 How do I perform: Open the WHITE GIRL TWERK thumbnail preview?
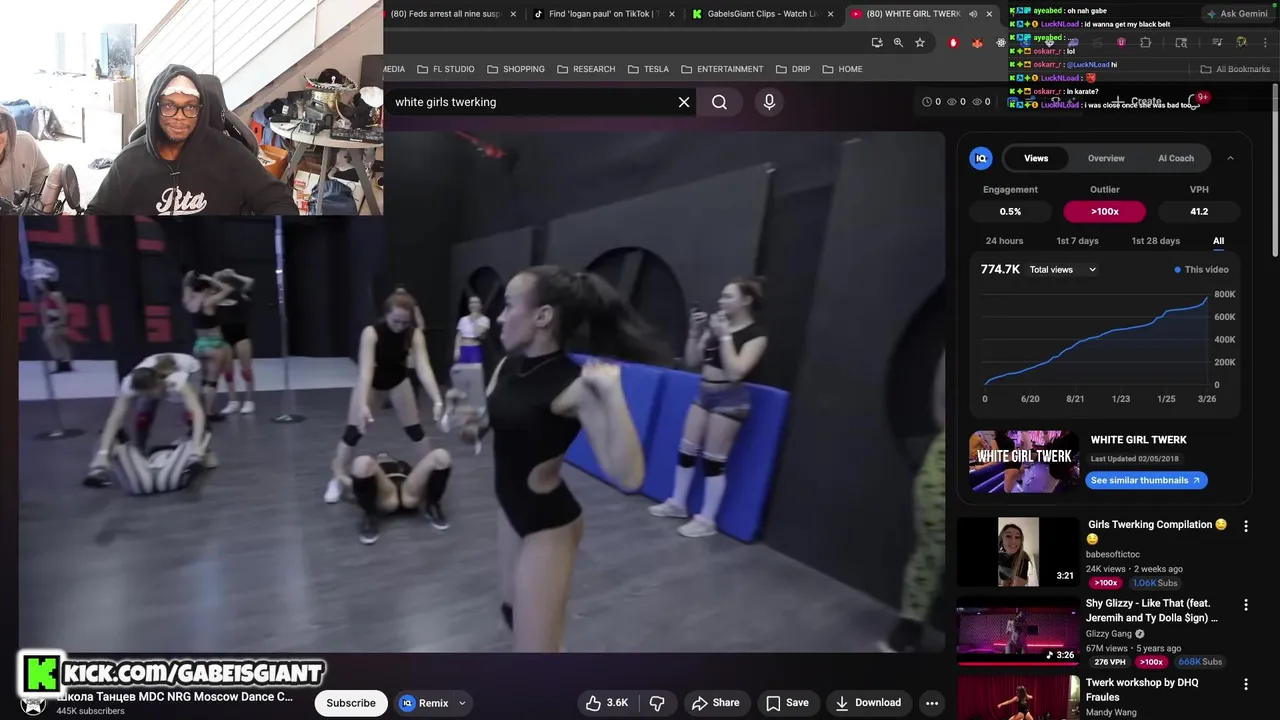(x=1024, y=461)
